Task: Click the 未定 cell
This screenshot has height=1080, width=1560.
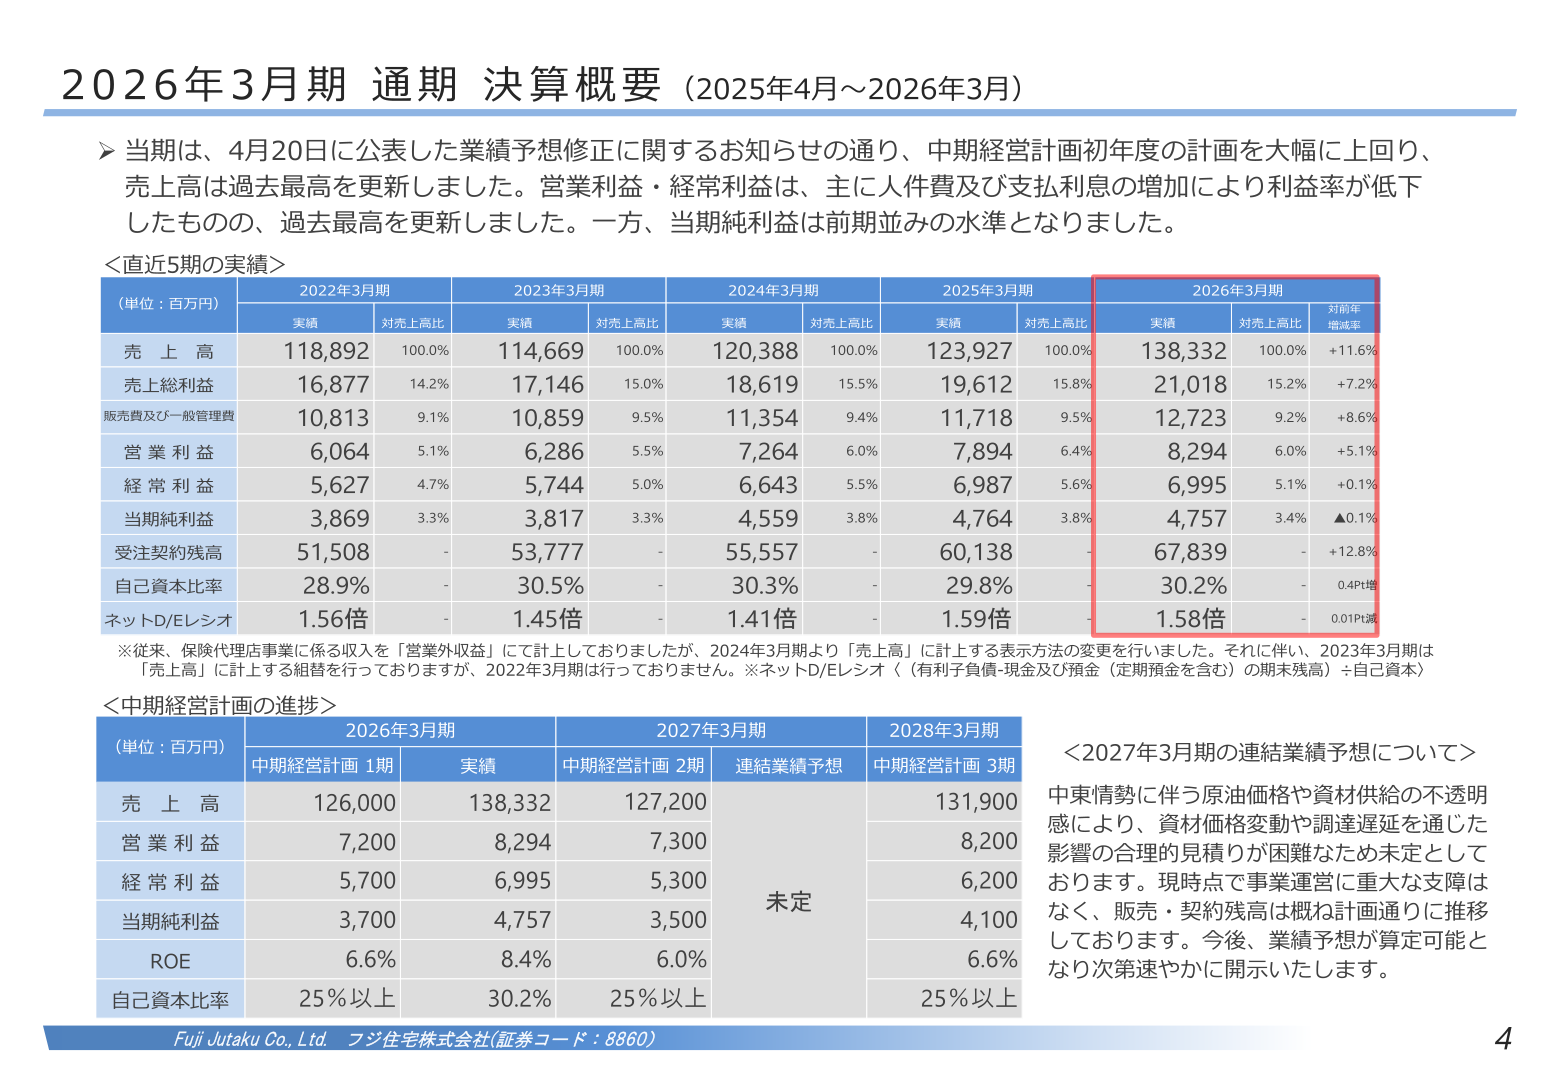Action: tap(789, 902)
